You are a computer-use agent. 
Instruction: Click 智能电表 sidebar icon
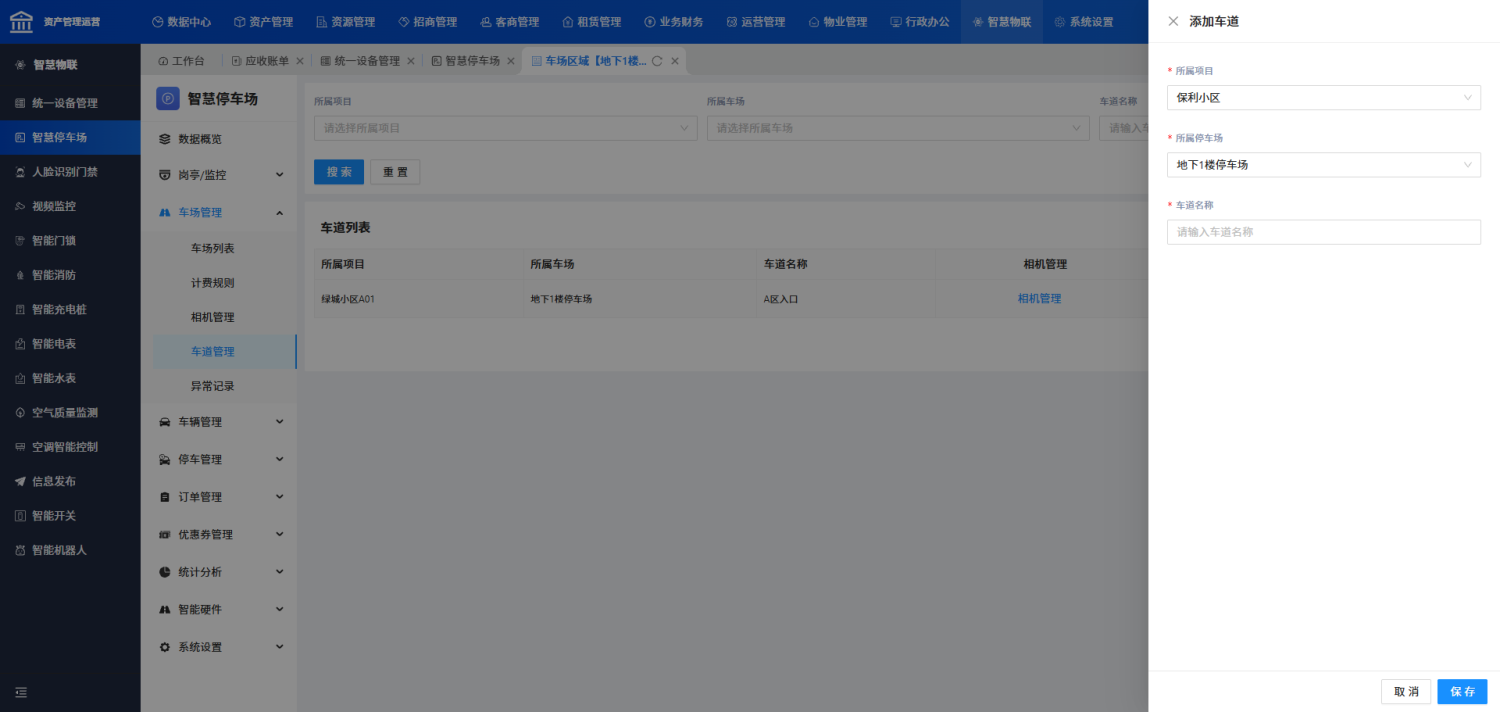click(x=20, y=344)
